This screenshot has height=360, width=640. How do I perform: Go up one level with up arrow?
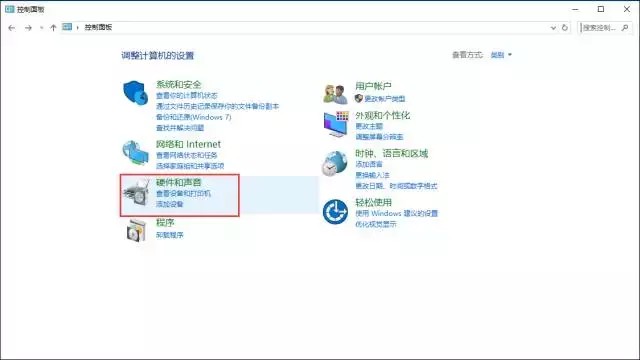53,28
